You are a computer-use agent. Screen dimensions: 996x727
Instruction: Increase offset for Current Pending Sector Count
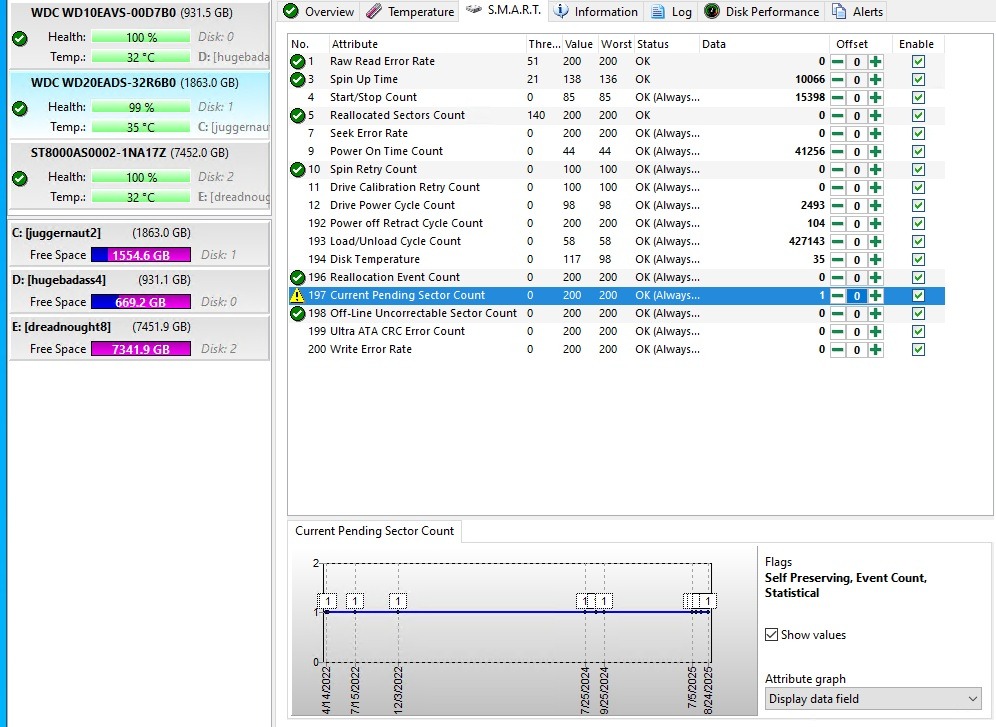875,295
